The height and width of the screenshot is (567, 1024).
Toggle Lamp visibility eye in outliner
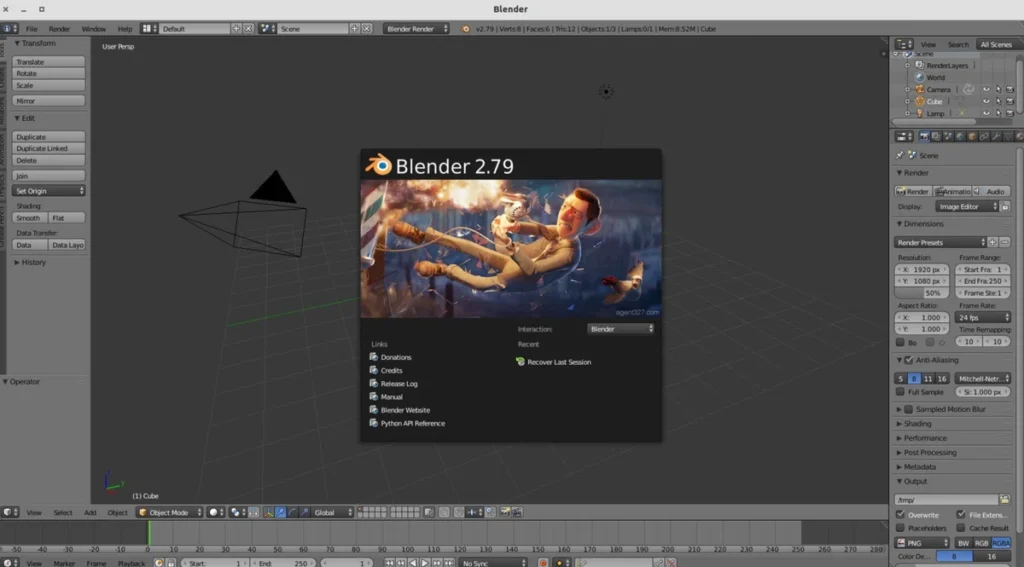986,113
